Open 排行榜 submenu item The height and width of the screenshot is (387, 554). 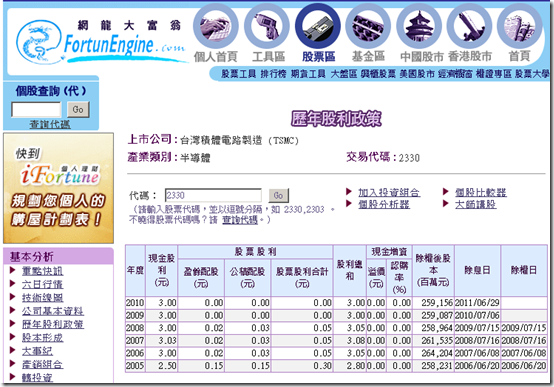click(273, 74)
